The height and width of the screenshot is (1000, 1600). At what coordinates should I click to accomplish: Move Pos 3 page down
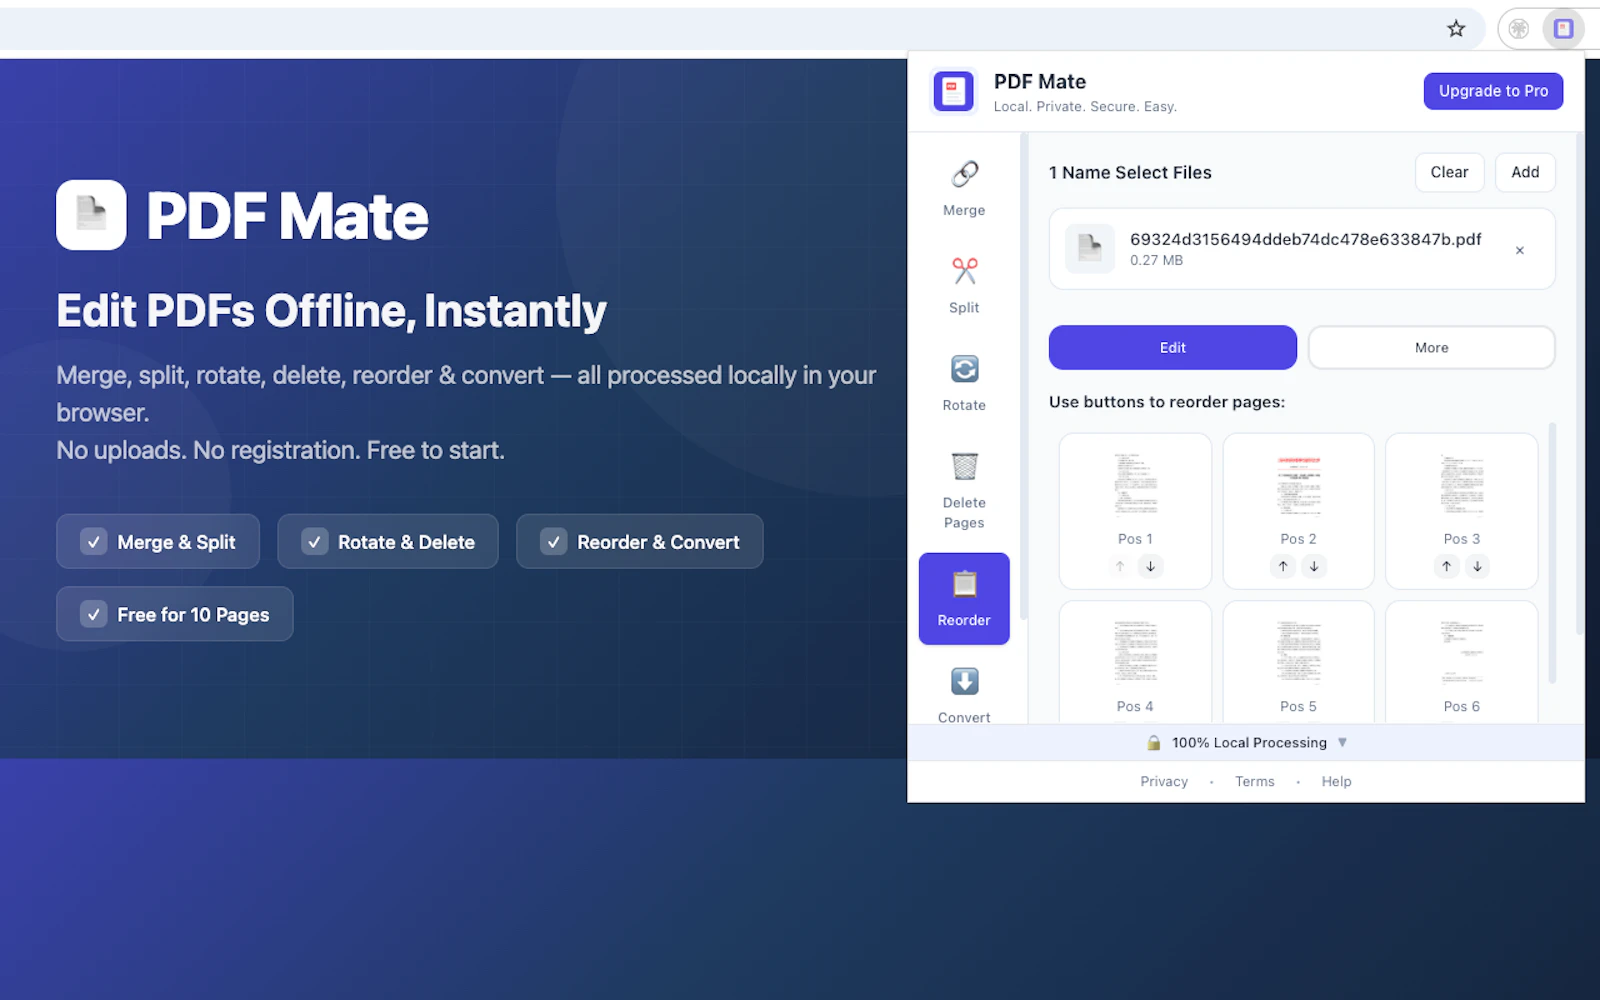(1477, 566)
